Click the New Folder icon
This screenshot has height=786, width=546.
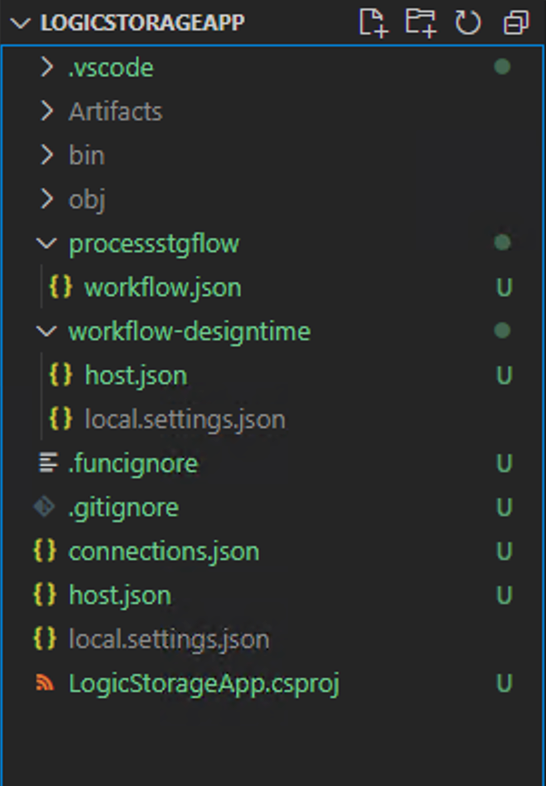[421, 23]
